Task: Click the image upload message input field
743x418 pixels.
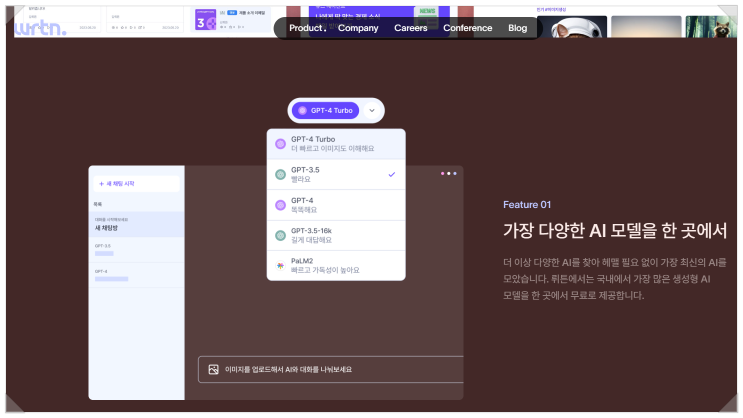Action: click(x=331, y=369)
